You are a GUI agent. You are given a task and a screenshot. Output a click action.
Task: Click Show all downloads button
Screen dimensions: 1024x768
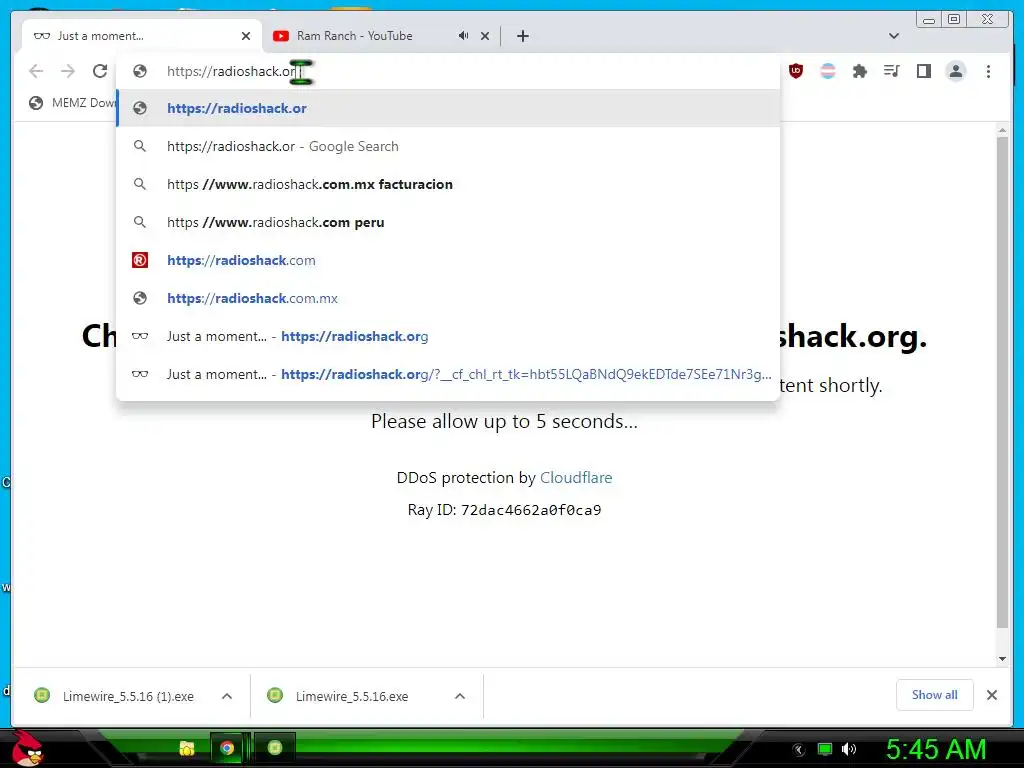pyautogui.click(x=935, y=695)
